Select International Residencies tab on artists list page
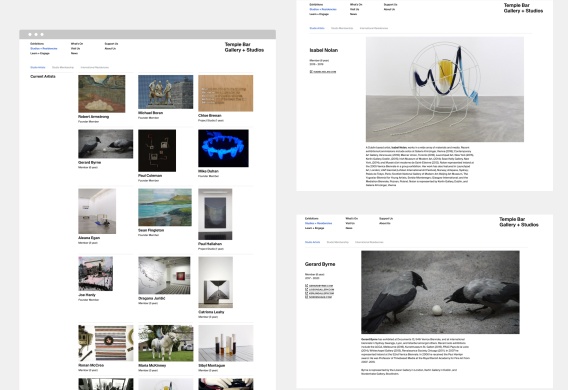This screenshot has width=568, height=390. pyautogui.click(x=95, y=67)
